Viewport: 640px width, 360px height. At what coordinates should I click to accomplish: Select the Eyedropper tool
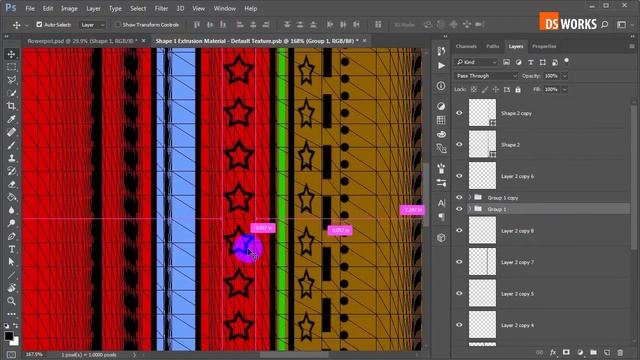point(11,119)
